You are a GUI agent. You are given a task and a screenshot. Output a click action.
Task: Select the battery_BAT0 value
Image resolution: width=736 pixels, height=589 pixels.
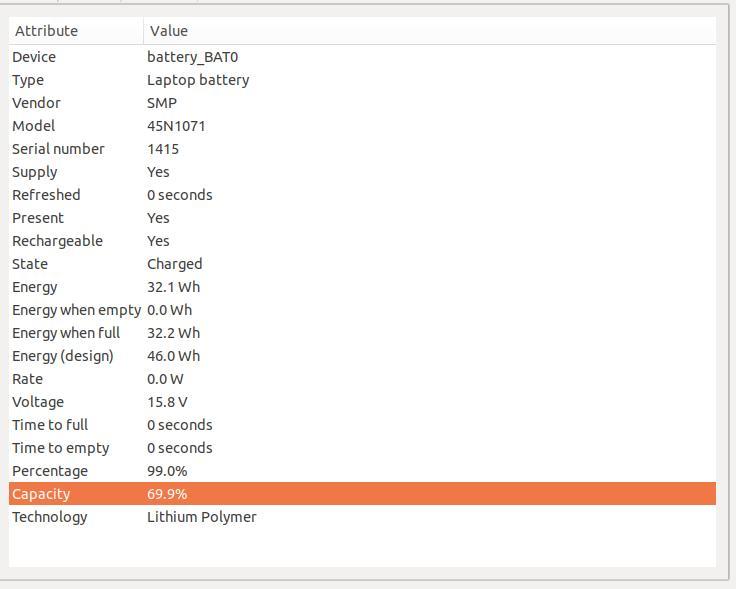192,57
